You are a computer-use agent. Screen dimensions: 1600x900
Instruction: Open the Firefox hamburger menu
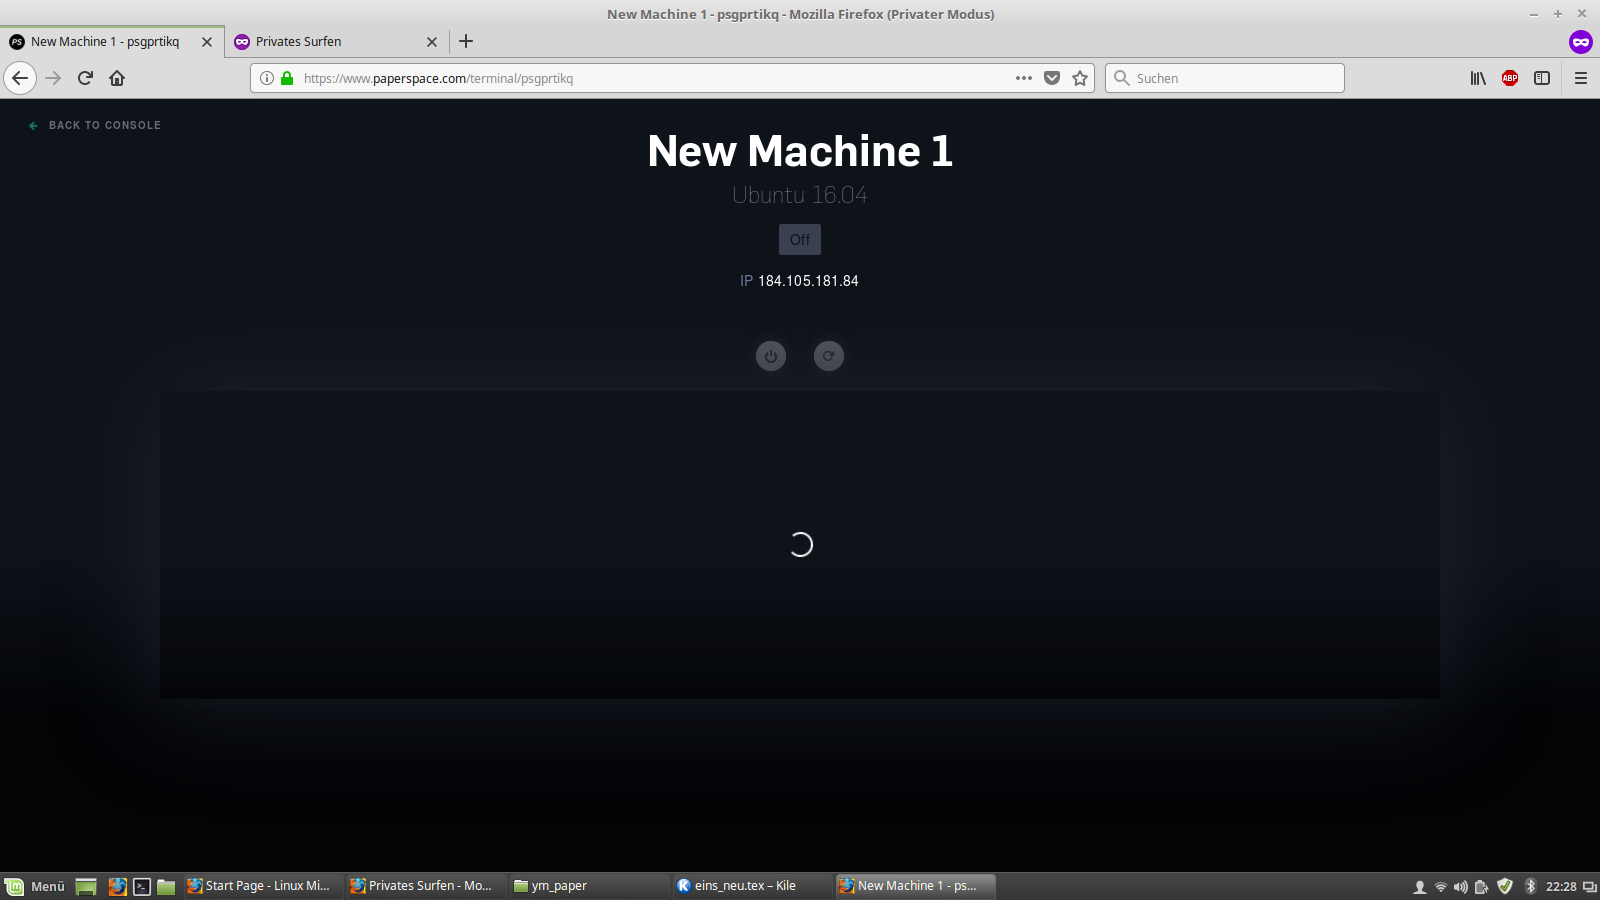(x=1581, y=78)
